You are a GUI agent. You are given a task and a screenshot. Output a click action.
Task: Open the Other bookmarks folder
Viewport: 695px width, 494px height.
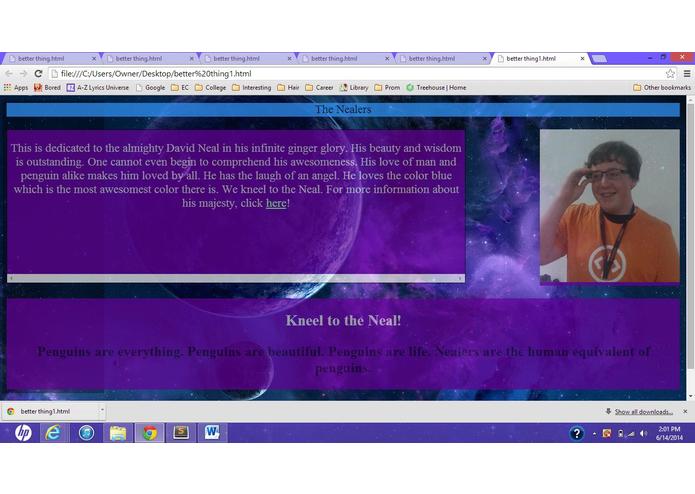[662, 88]
